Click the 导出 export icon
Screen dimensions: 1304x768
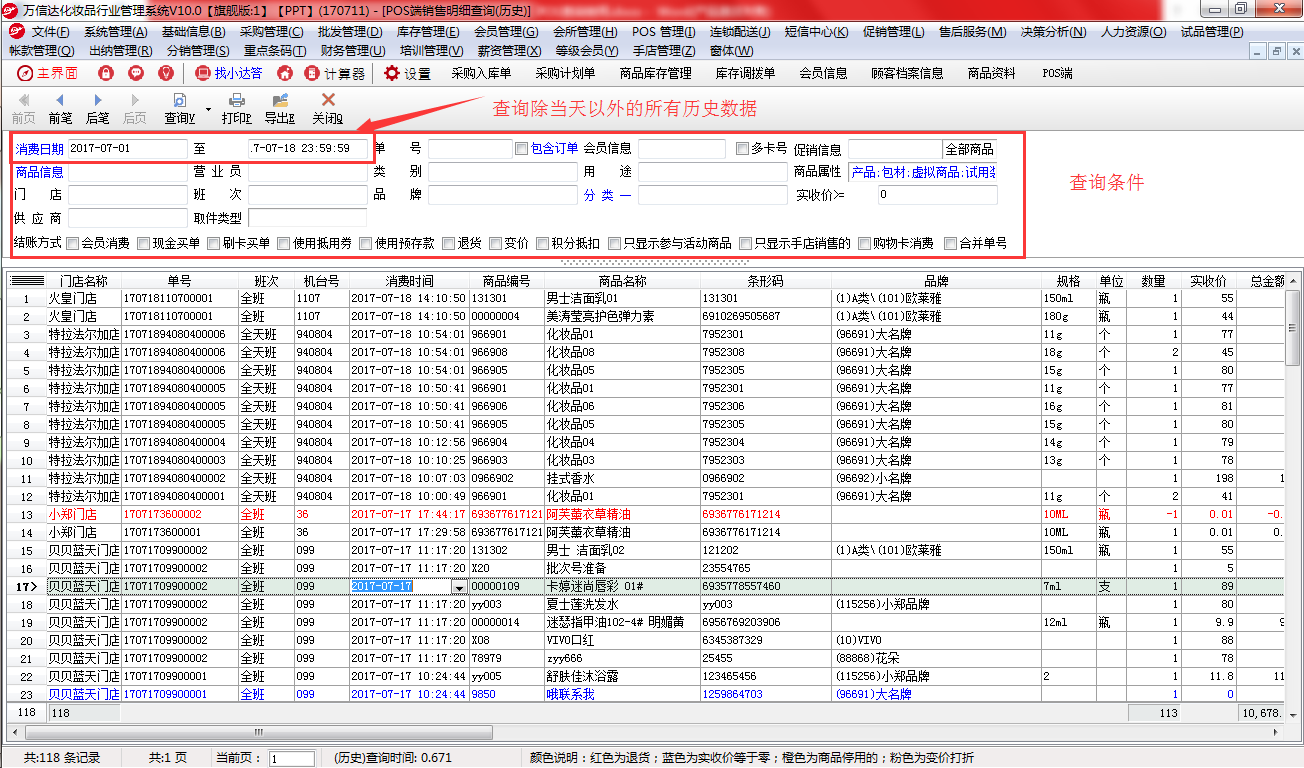click(280, 100)
